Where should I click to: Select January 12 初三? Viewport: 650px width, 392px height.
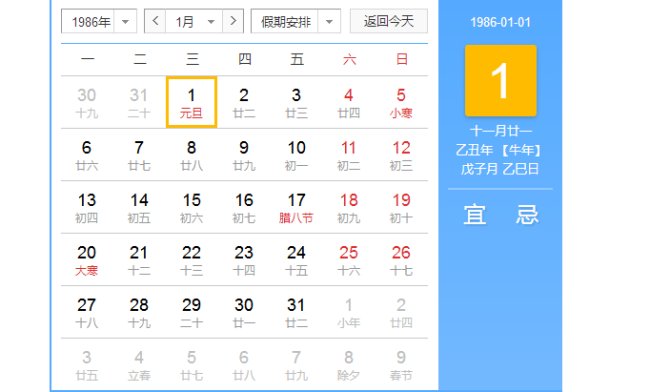coord(401,155)
